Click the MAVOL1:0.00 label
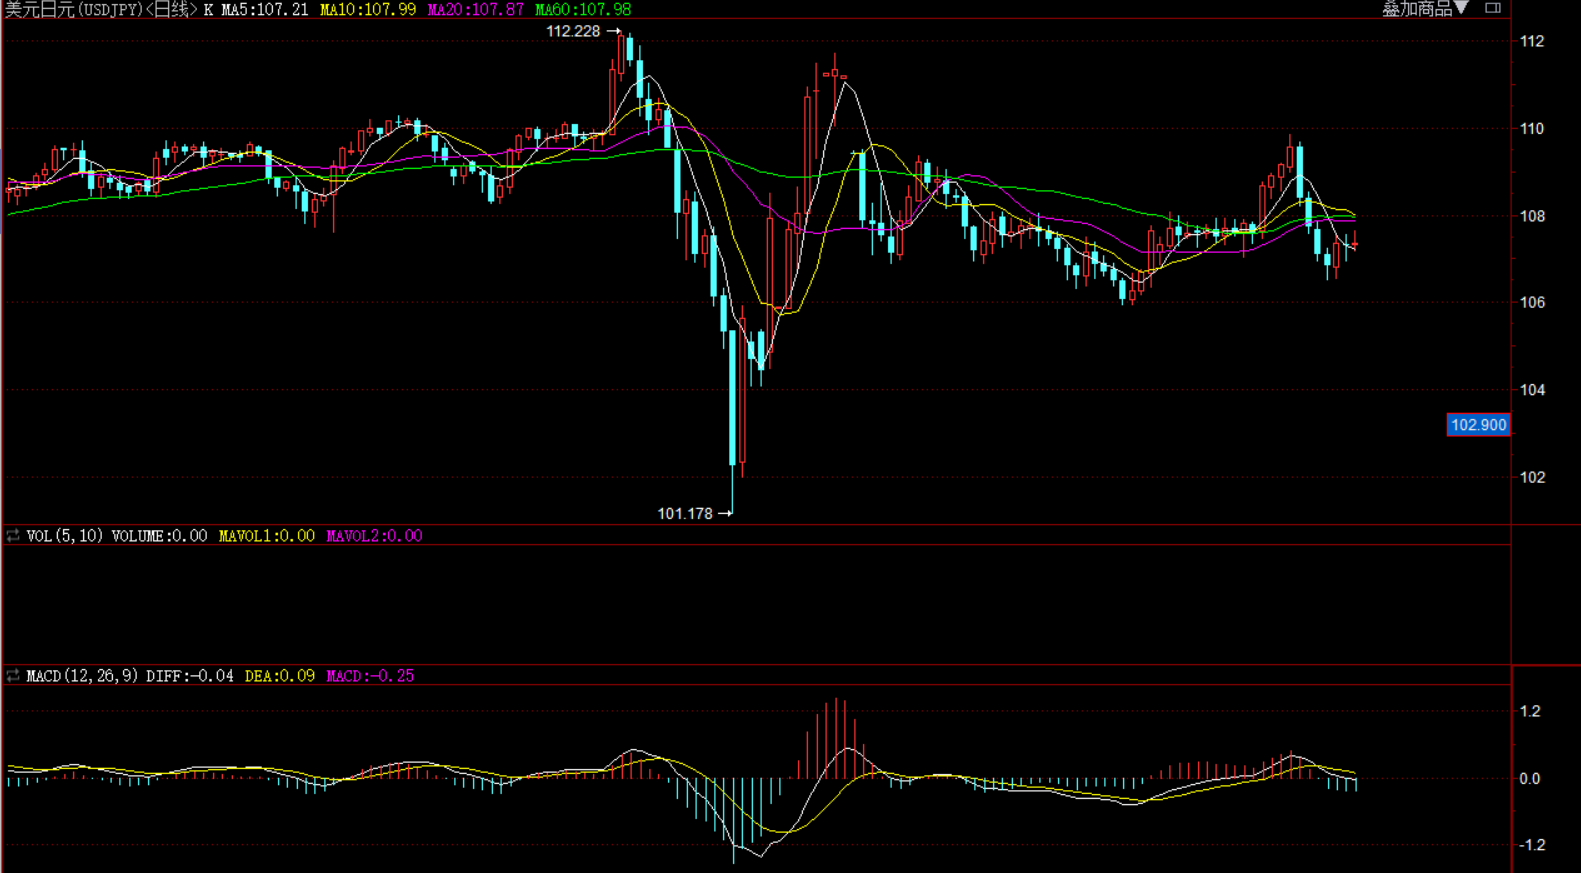Screen dimensions: 1581x873 click(266, 536)
